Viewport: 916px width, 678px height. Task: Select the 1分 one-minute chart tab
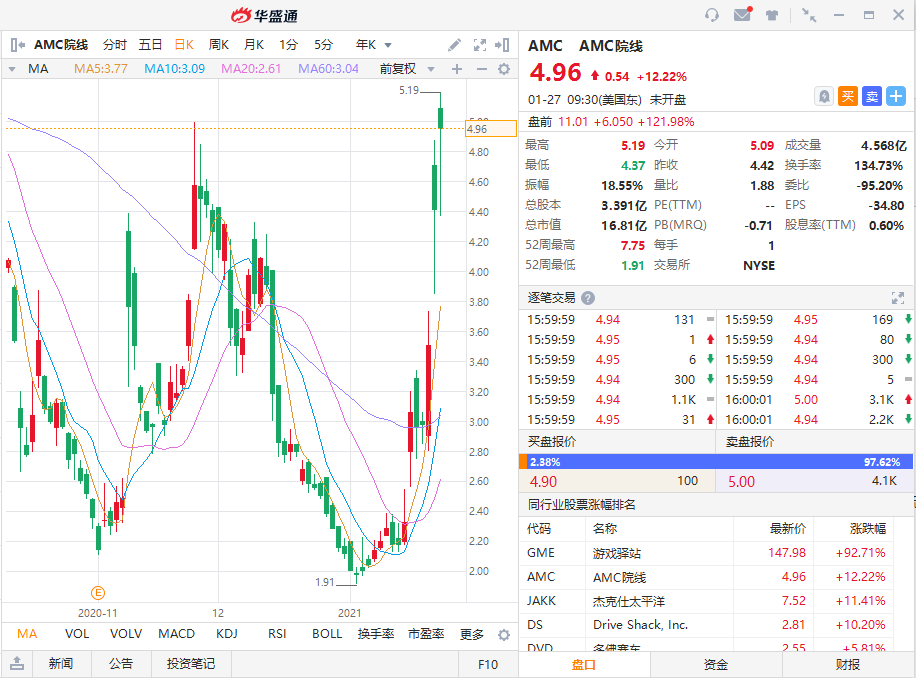[288, 45]
